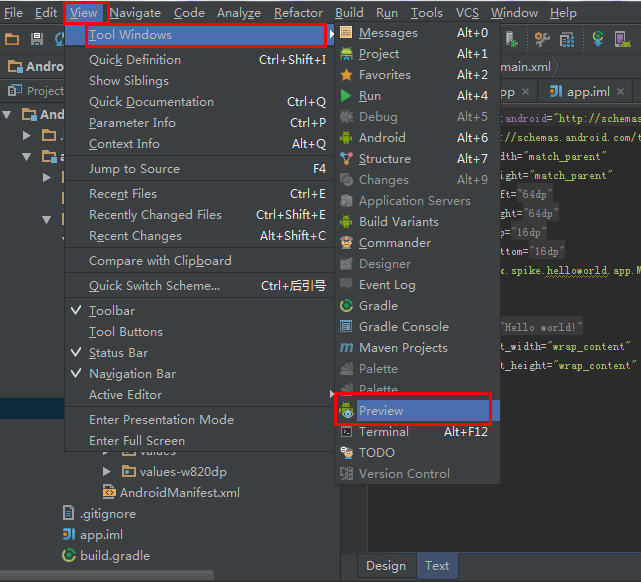Choose Recent Files menu entry
This screenshot has height=582, width=641.
point(199,194)
